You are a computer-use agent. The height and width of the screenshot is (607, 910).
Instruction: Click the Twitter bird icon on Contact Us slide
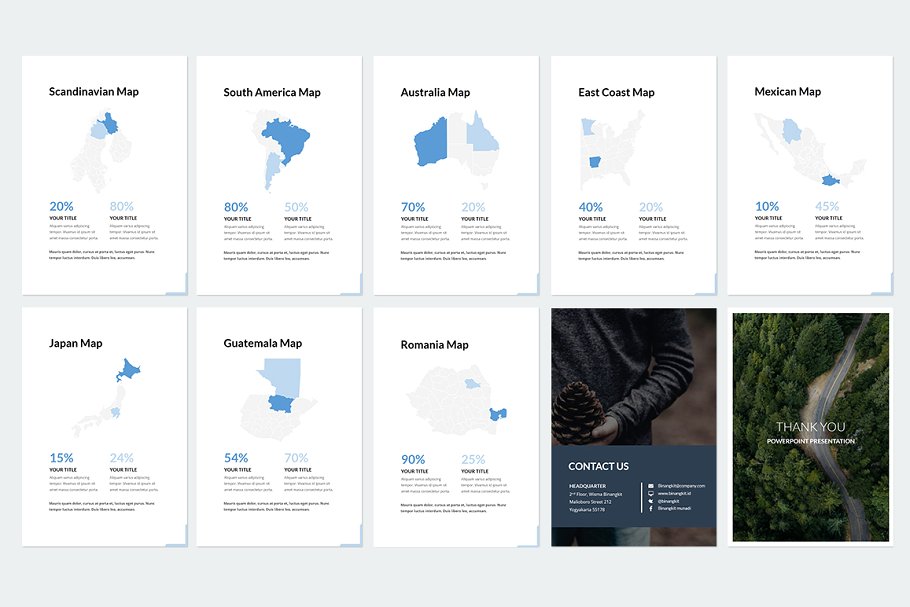(651, 501)
